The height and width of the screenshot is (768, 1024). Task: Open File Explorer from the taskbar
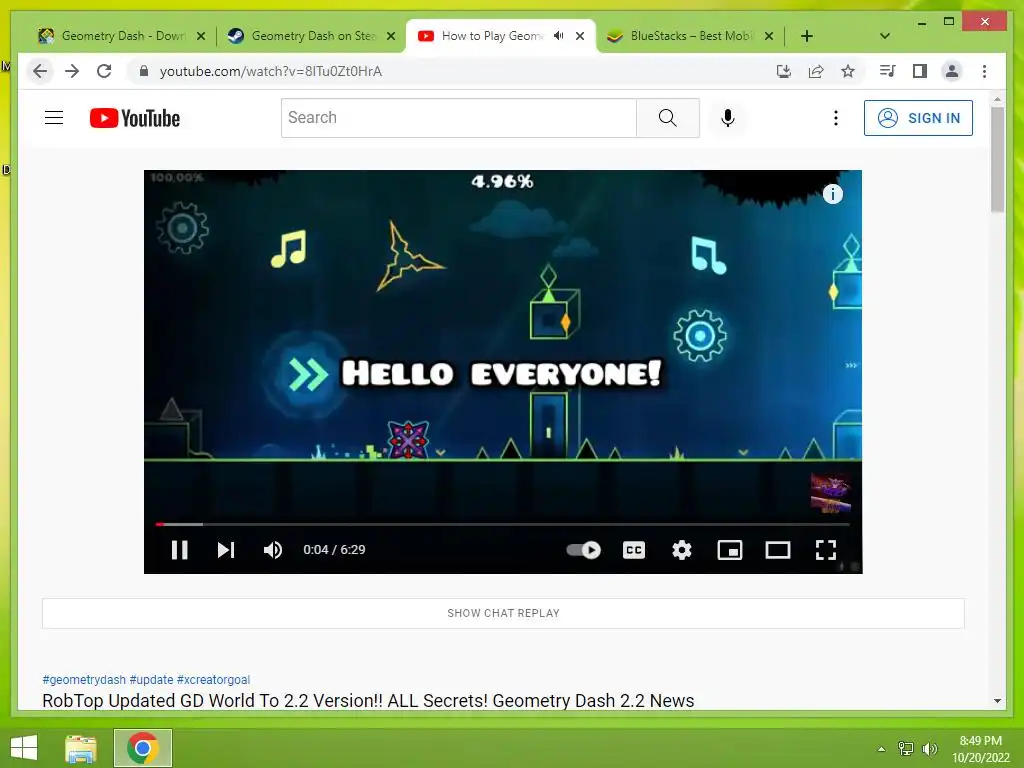pyautogui.click(x=81, y=748)
